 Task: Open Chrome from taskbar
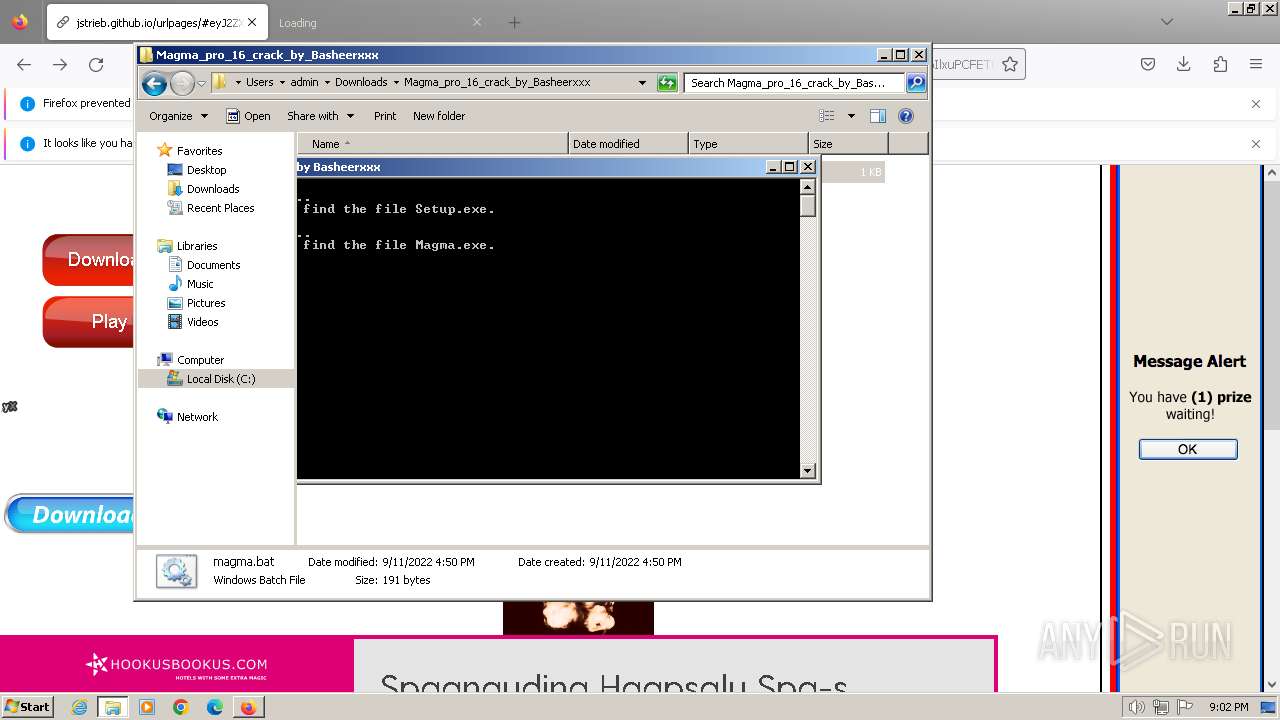[180, 707]
